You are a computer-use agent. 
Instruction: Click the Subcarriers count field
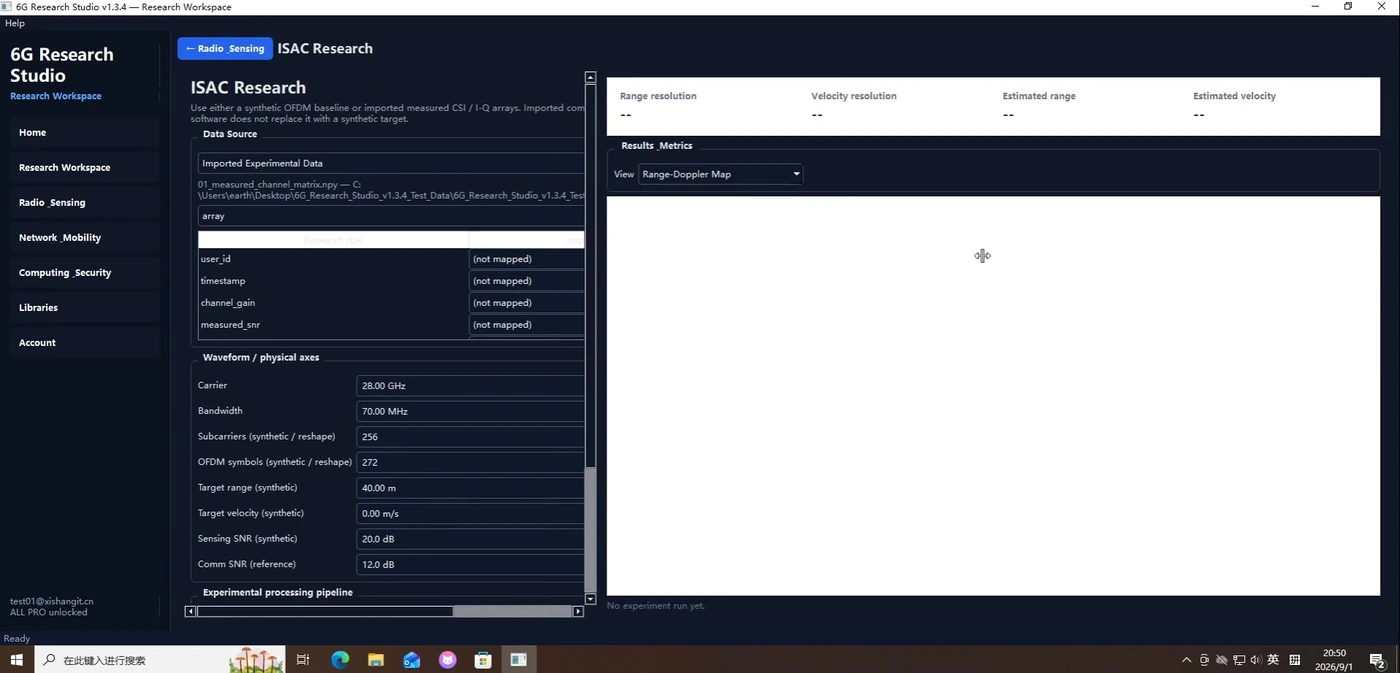click(470, 437)
